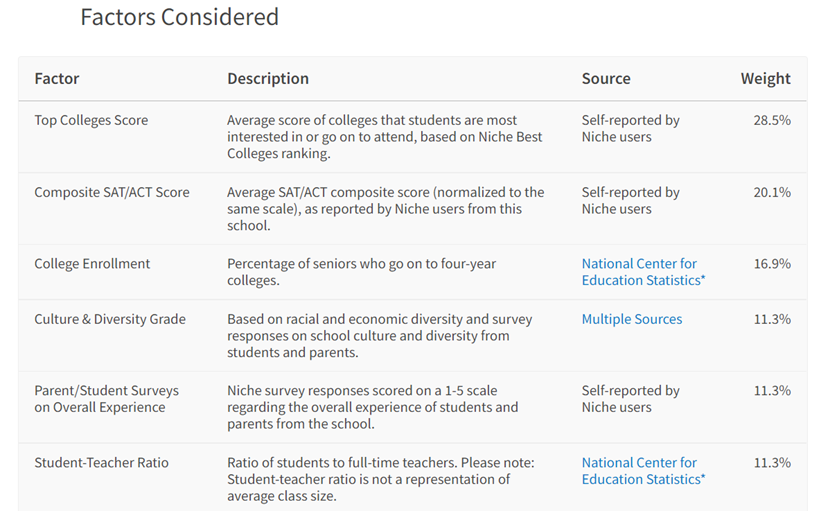Select the Culture & Diversity Grade factor name
This screenshot has height=511, width=830.
point(110,319)
